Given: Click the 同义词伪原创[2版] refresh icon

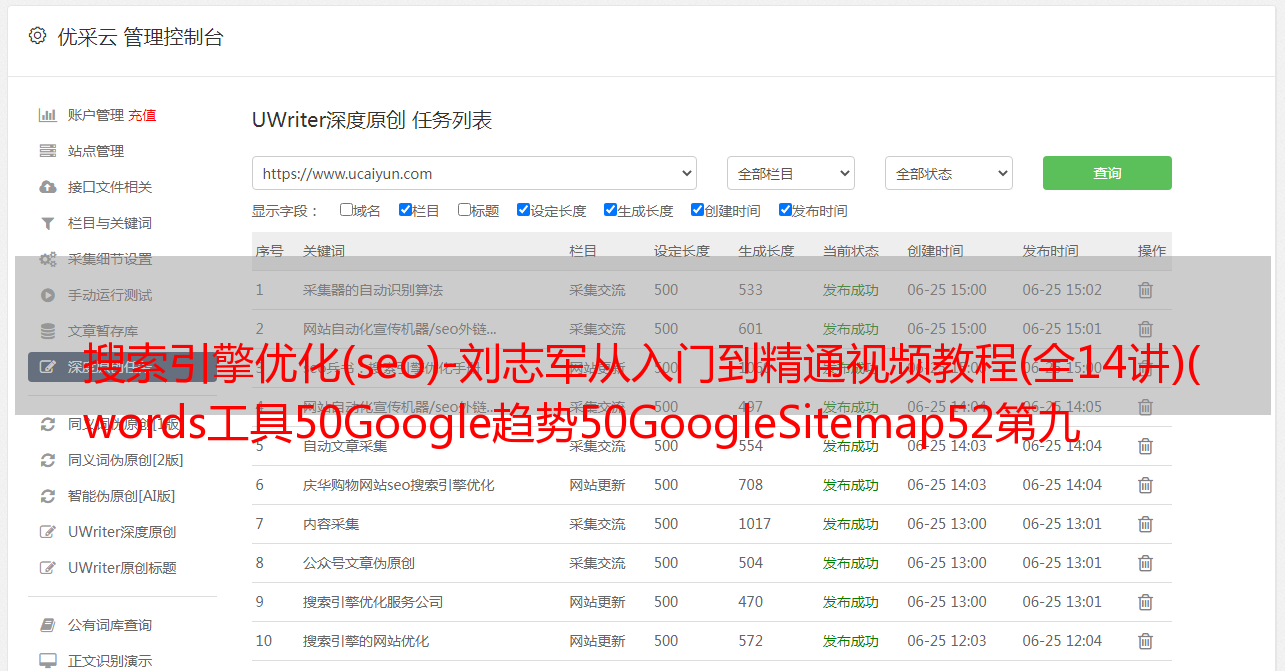Looking at the screenshot, I should [47, 460].
